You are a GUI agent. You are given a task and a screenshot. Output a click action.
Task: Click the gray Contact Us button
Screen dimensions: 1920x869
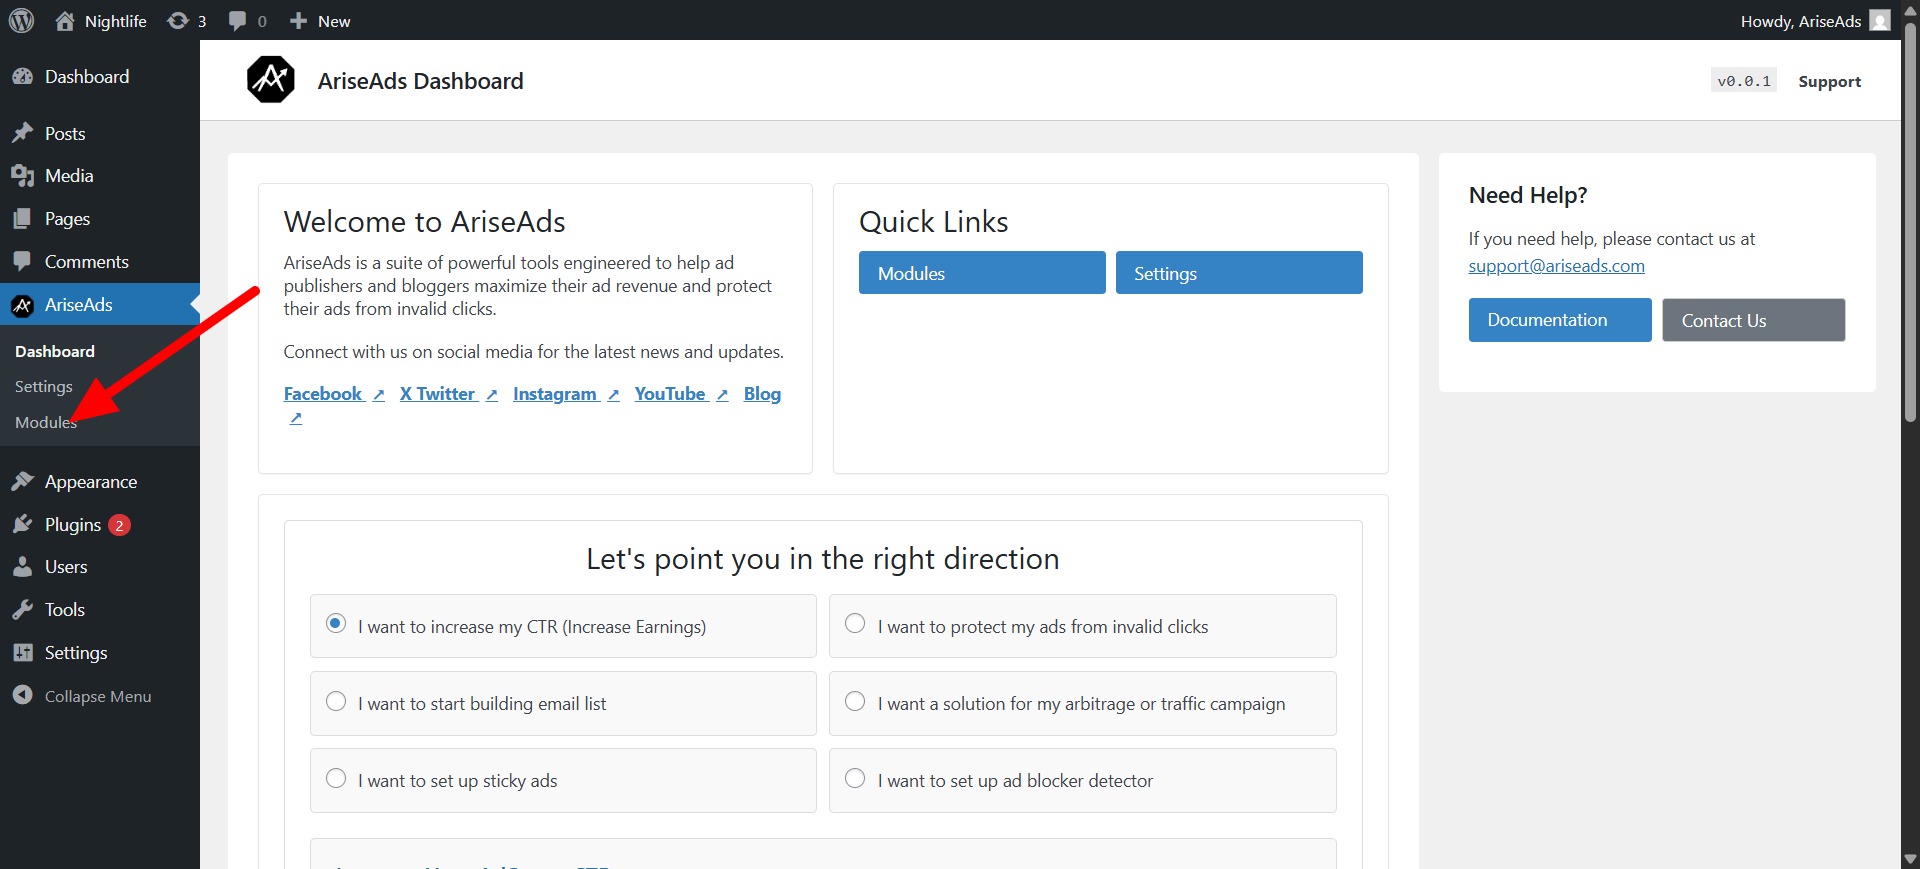pos(1754,320)
